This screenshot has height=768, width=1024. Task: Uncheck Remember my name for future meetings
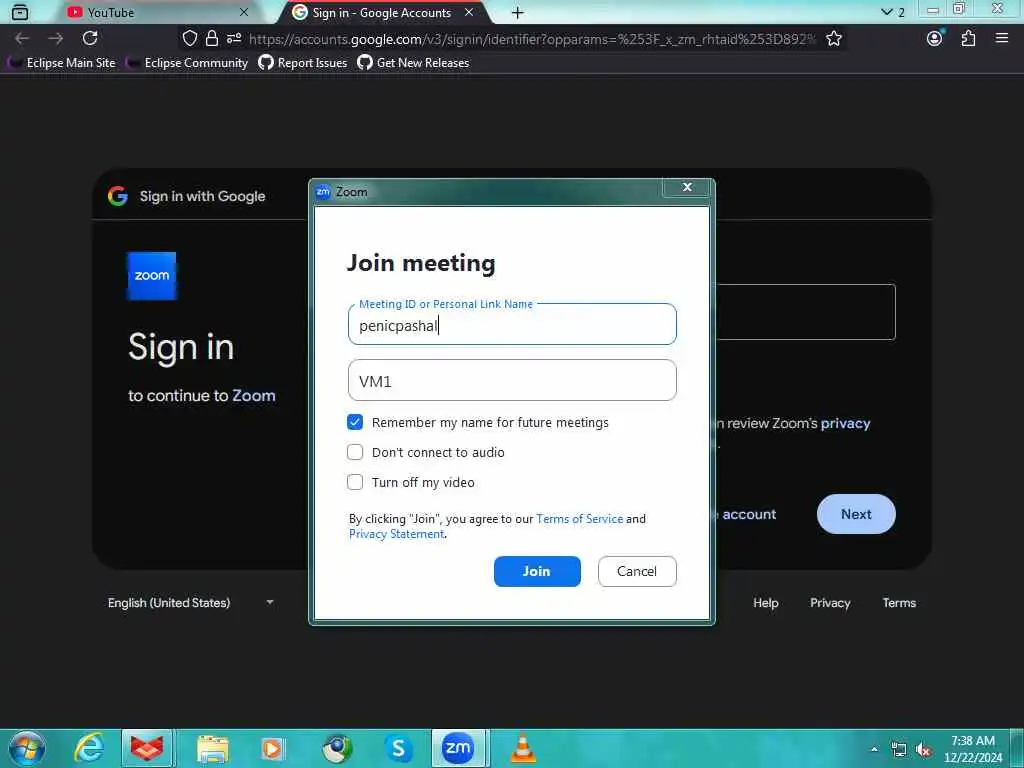[355, 422]
